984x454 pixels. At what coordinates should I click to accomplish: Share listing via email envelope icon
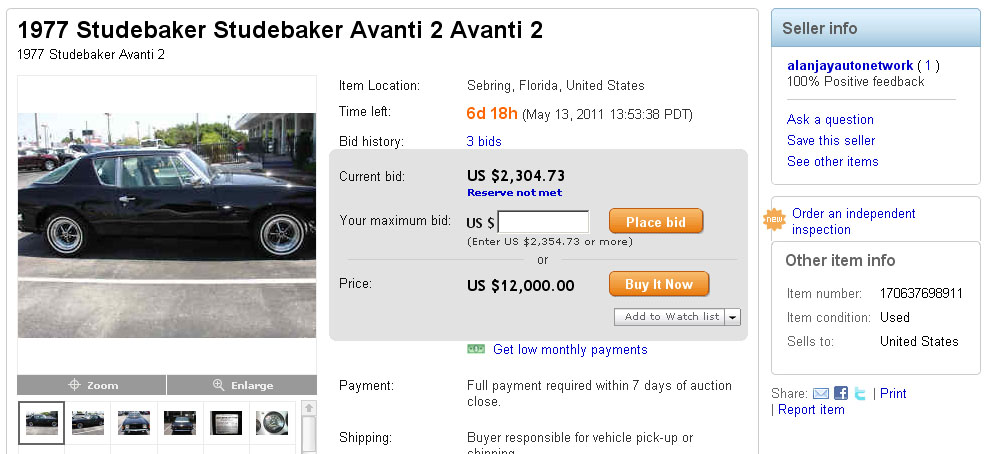click(x=821, y=394)
